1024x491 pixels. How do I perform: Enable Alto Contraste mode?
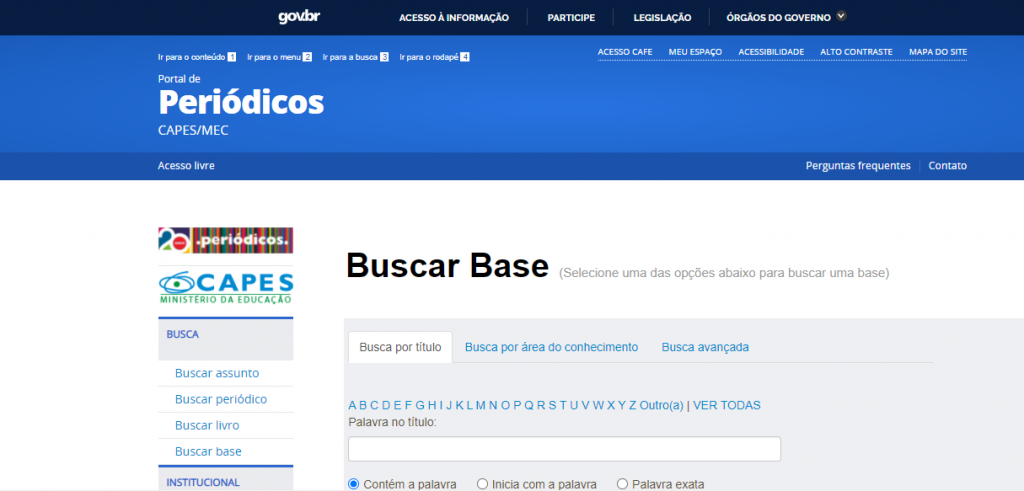856,52
